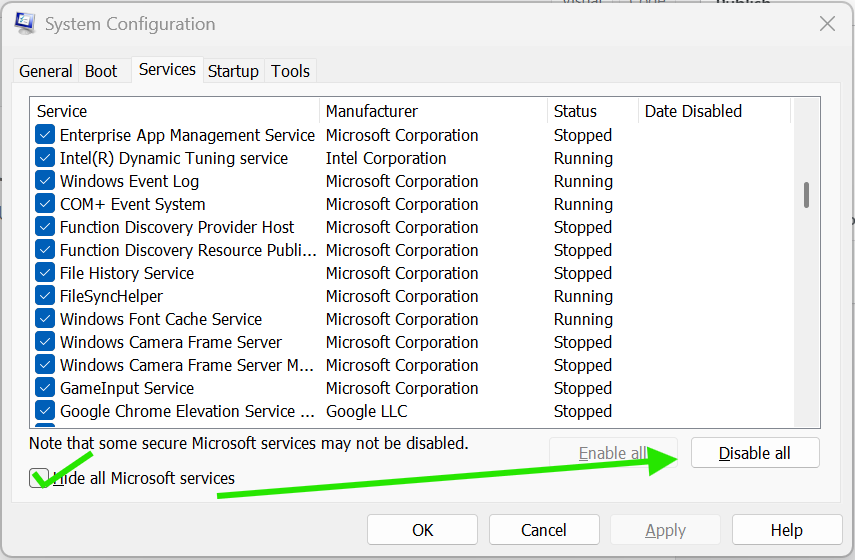Go to the Startup tab
The width and height of the screenshot is (855, 560).
233,71
